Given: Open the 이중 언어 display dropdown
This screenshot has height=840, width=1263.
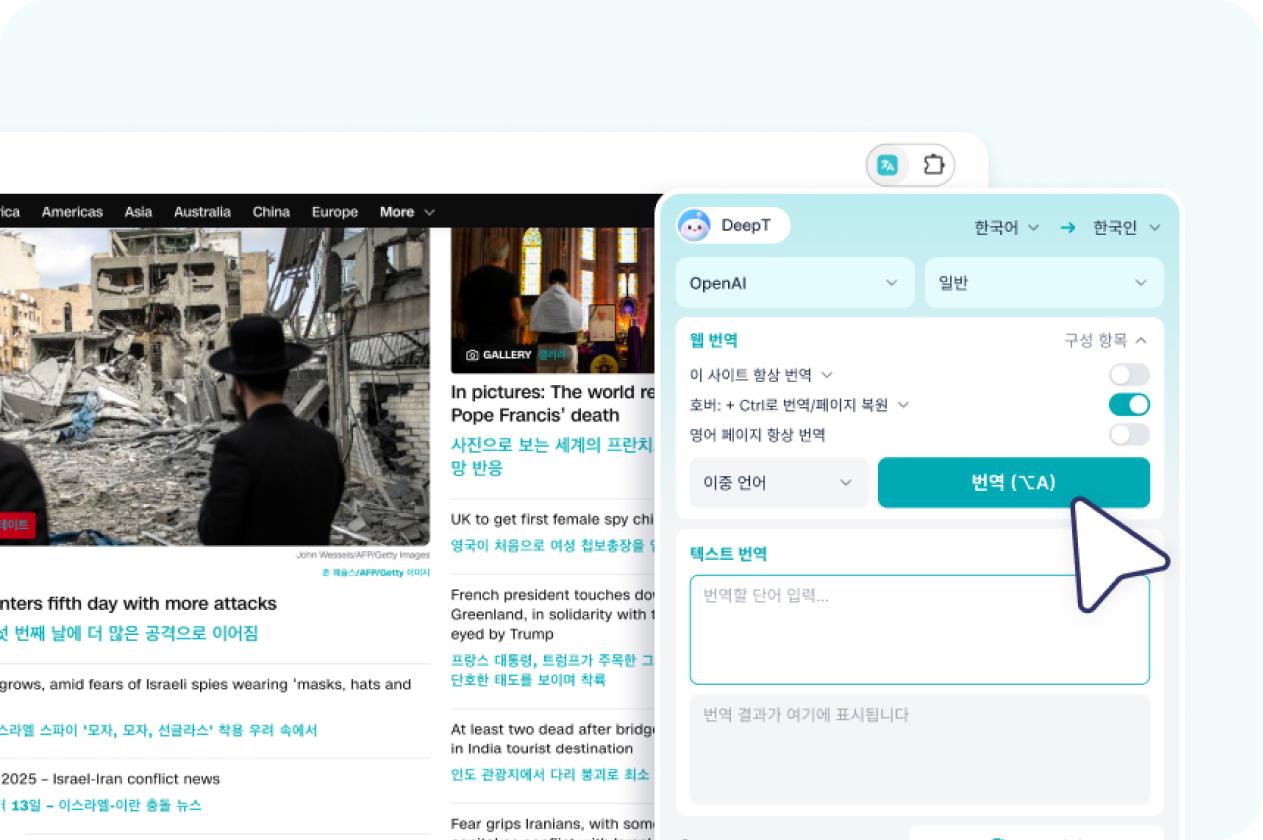Looking at the screenshot, I should point(779,483).
